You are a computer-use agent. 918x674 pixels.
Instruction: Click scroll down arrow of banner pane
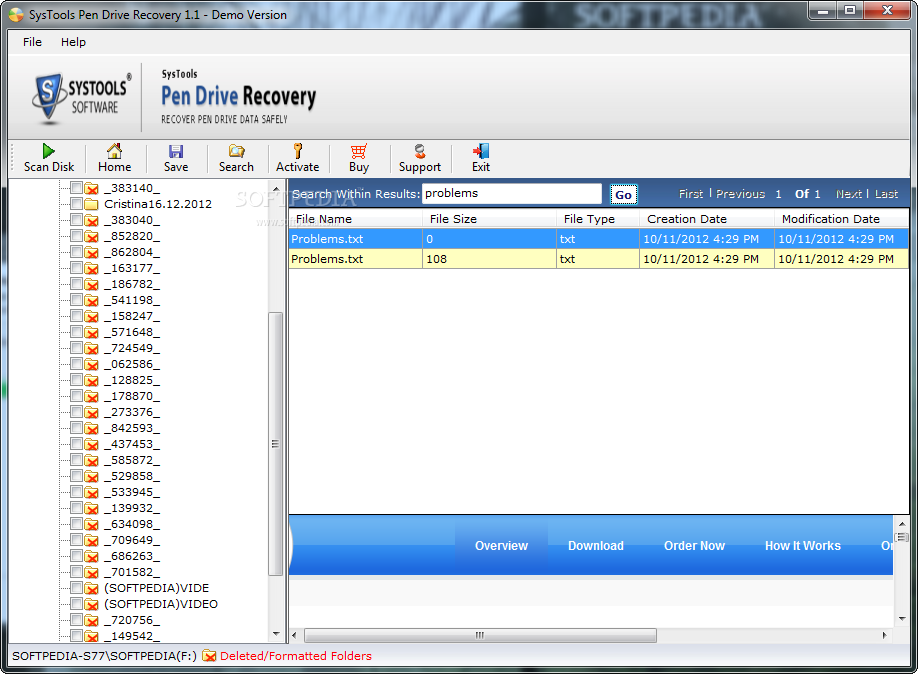(x=902, y=619)
